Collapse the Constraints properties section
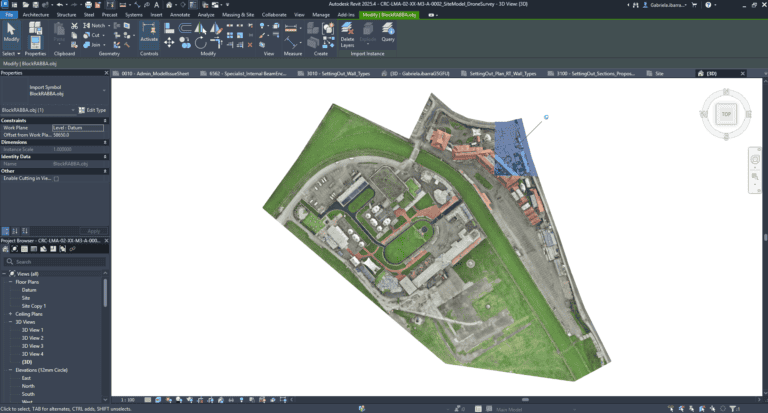The height and width of the screenshot is (413, 768). (x=105, y=121)
